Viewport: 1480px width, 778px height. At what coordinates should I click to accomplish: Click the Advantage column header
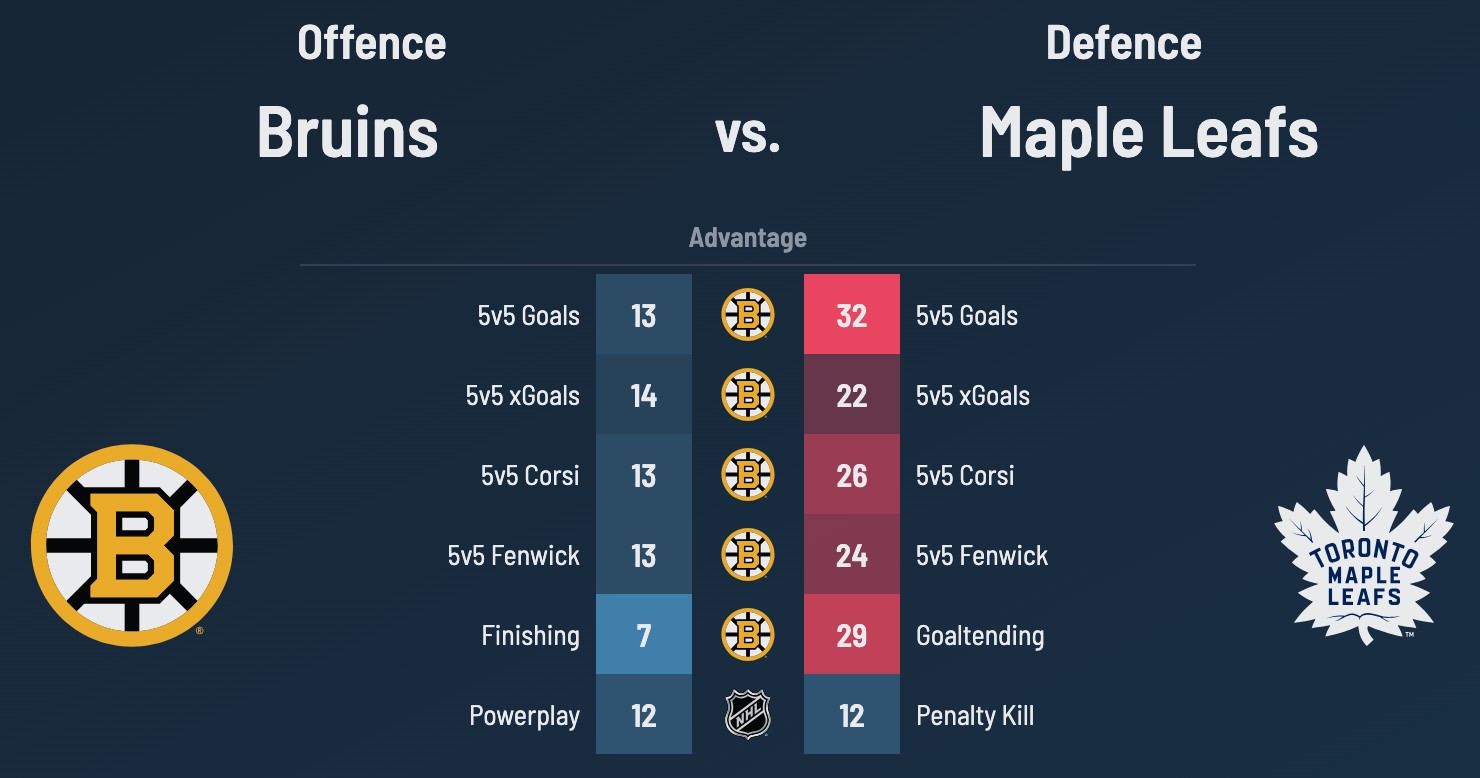(748, 238)
